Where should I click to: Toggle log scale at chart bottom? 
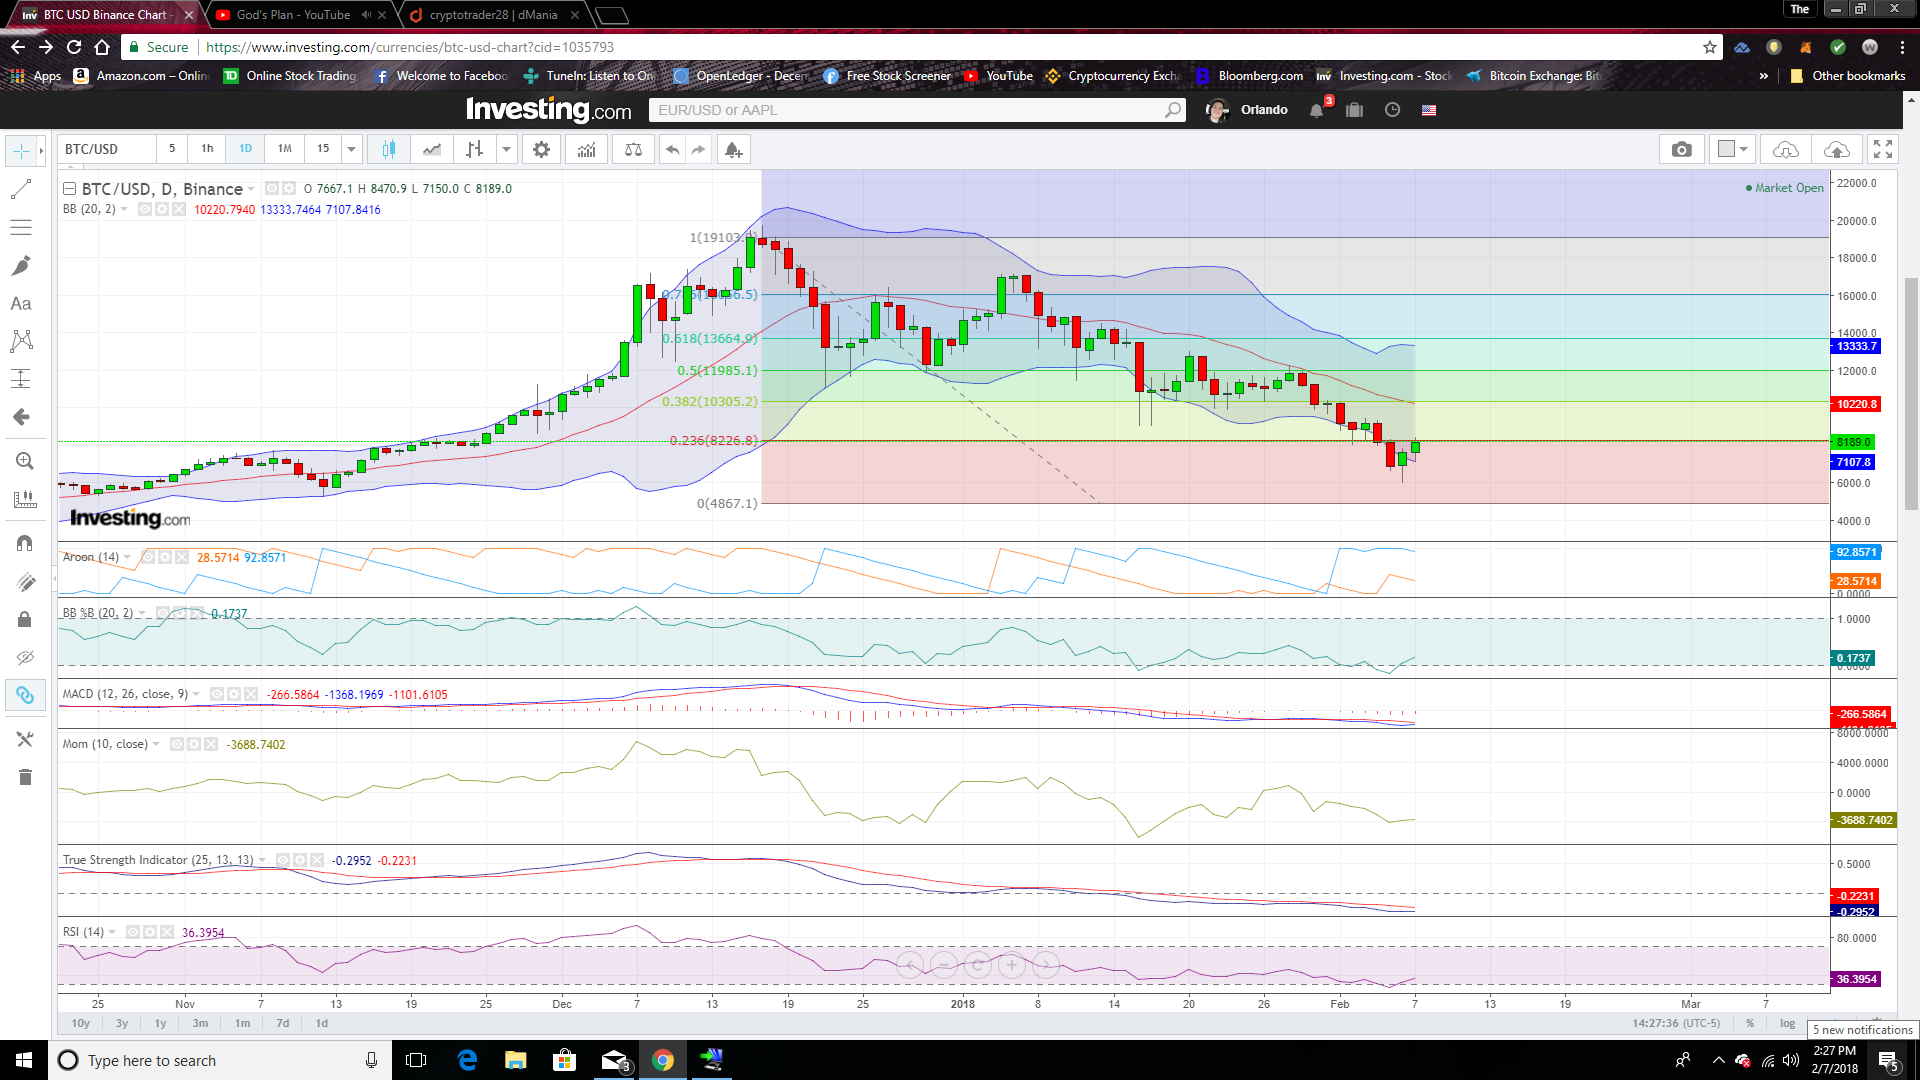(1787, 1023)
